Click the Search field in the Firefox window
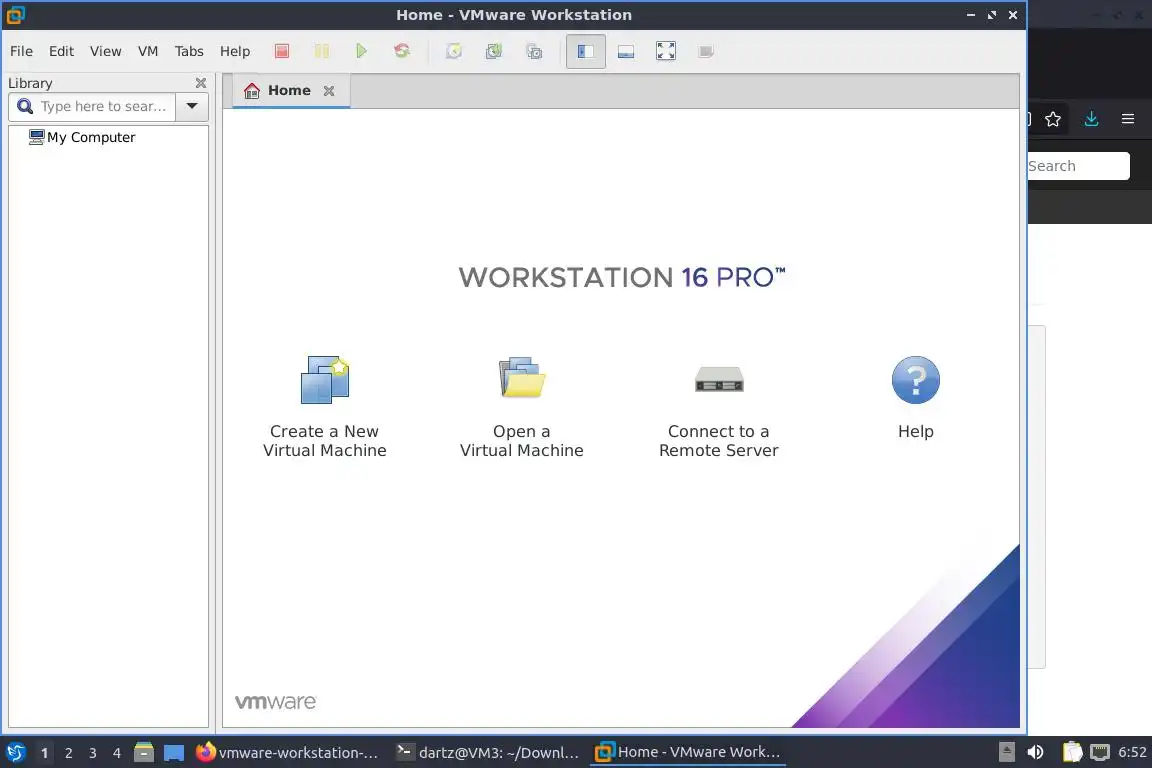Viewport: 1152px width, 768px height. coord(1079,166)
